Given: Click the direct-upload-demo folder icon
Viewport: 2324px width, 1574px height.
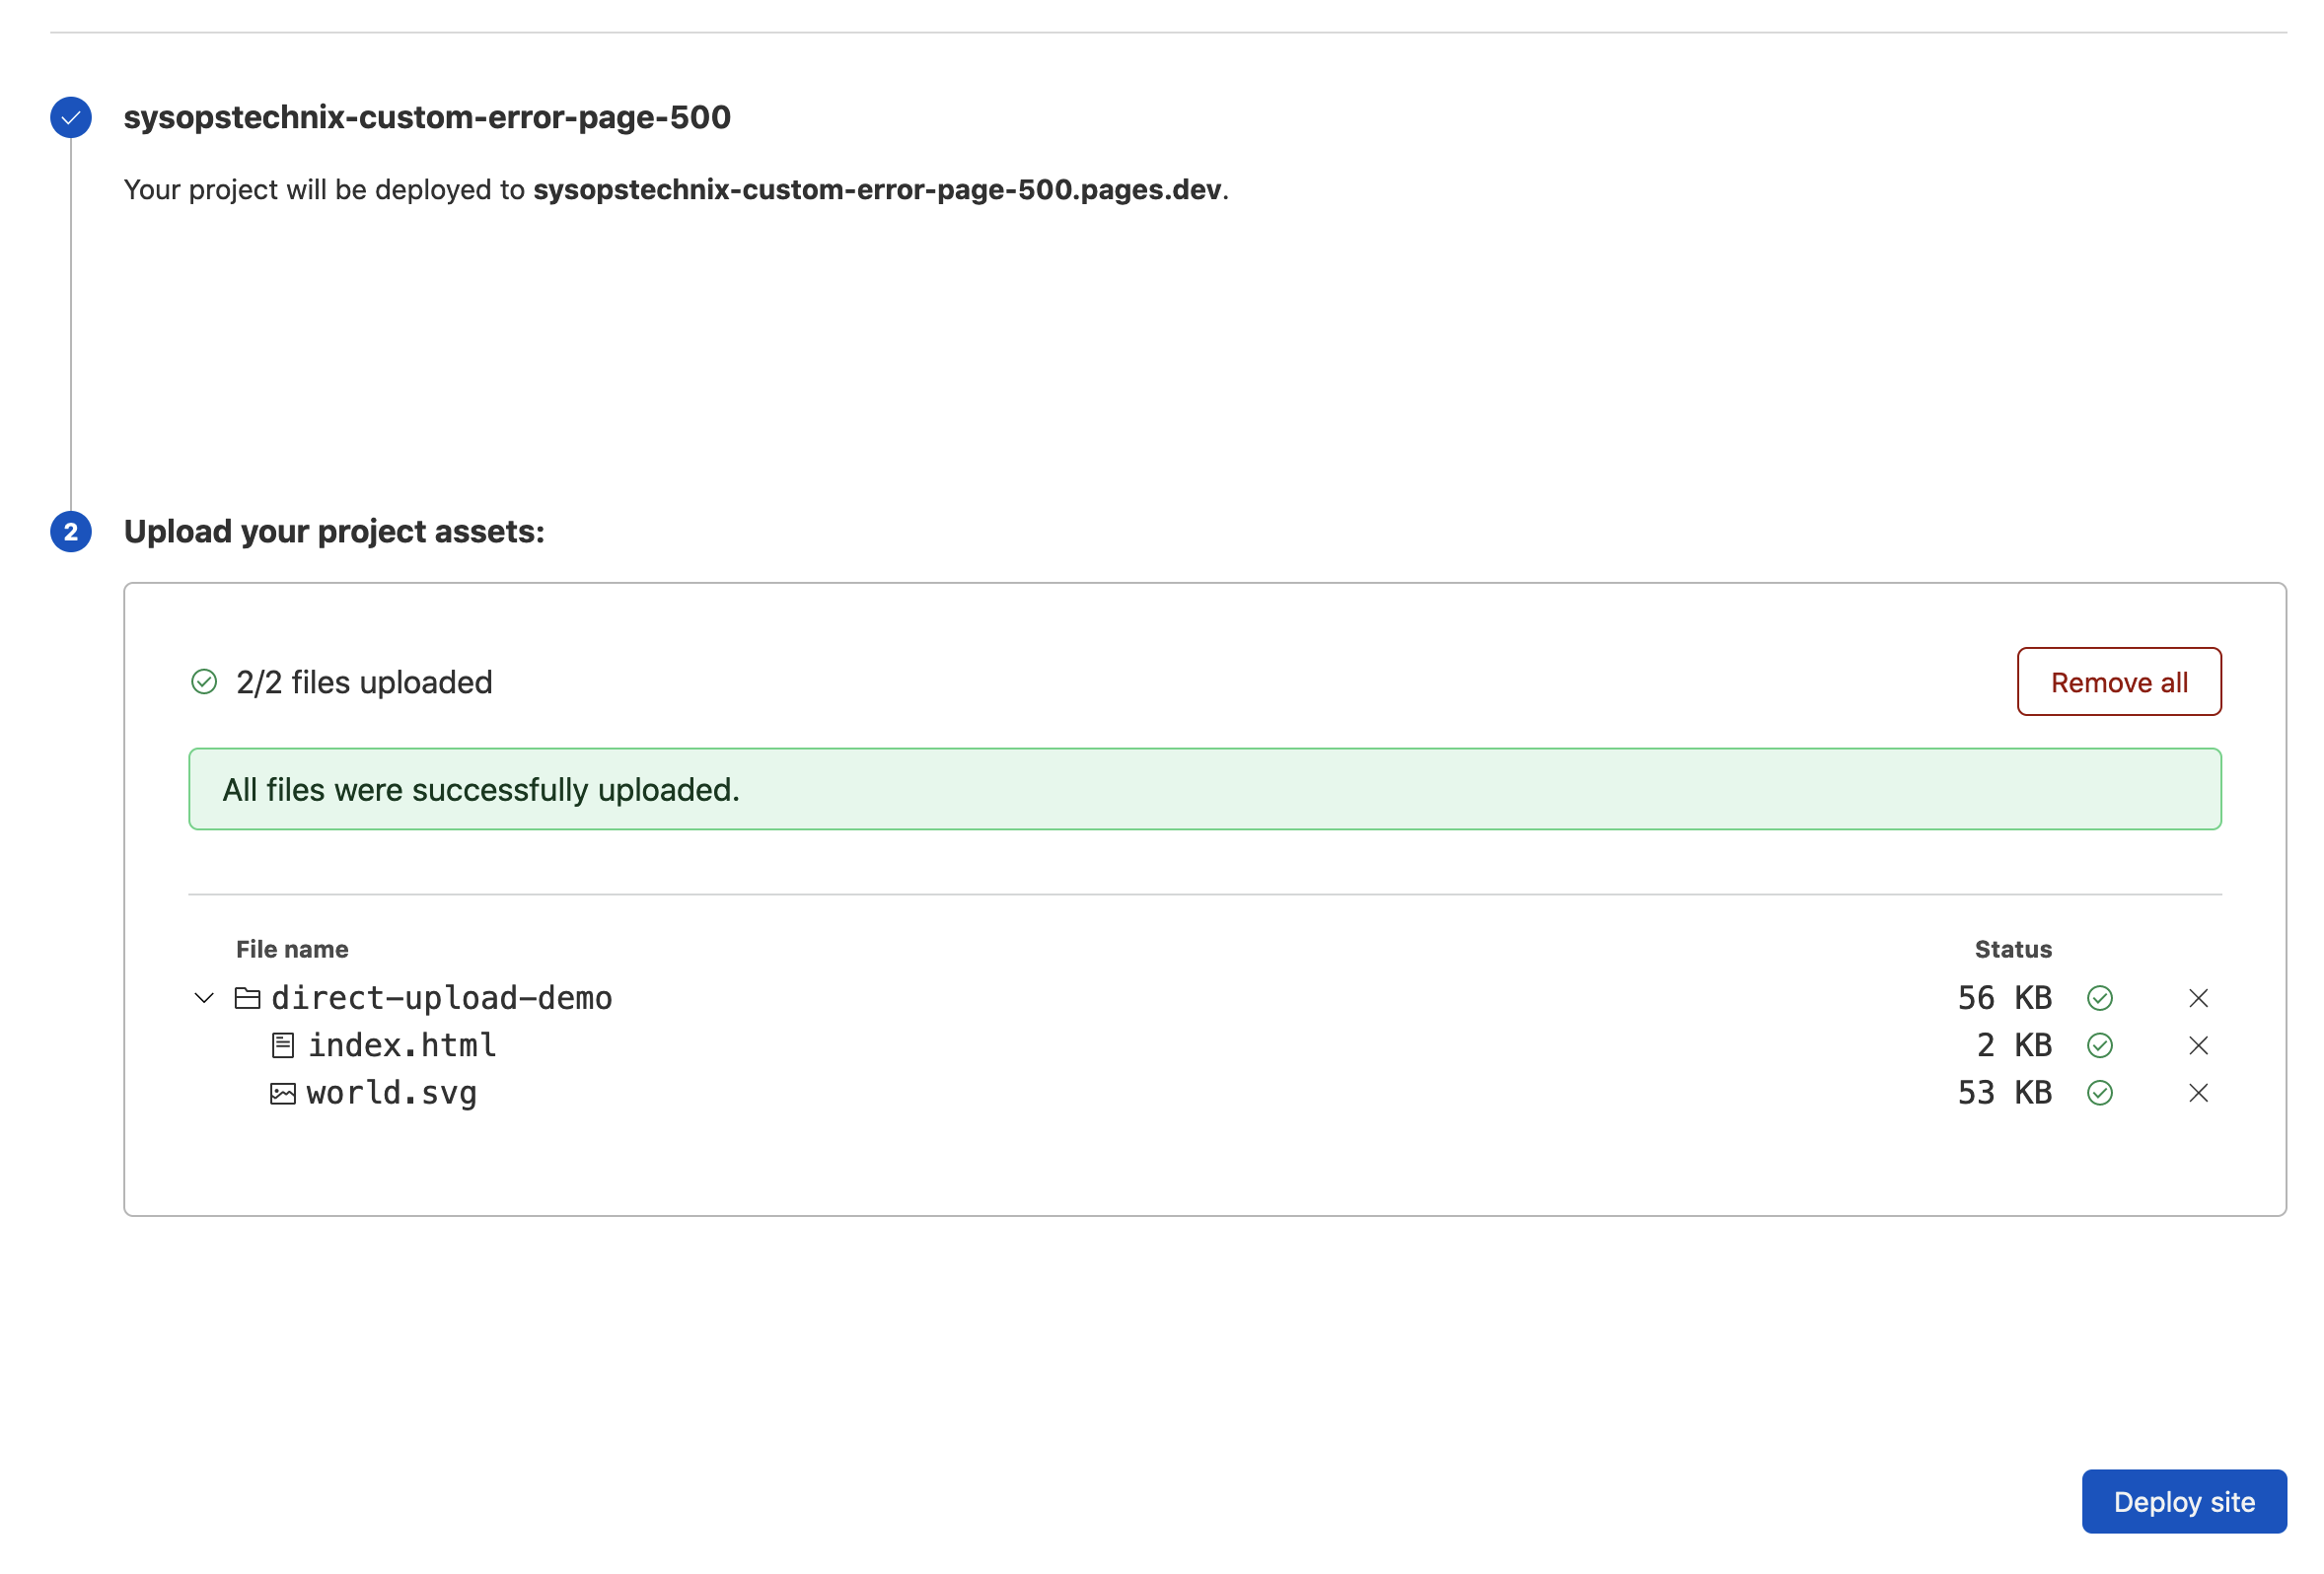Looking at the screenshot, I should coord(247,998).
